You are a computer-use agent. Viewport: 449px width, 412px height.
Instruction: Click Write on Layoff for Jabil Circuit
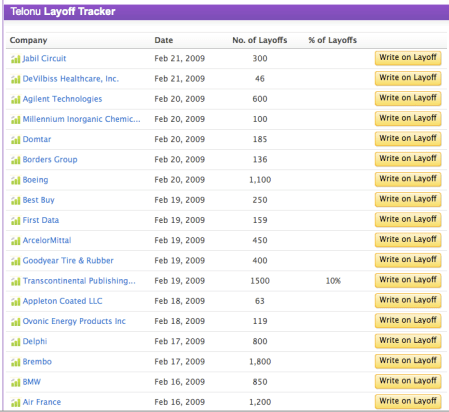point(408,58)
